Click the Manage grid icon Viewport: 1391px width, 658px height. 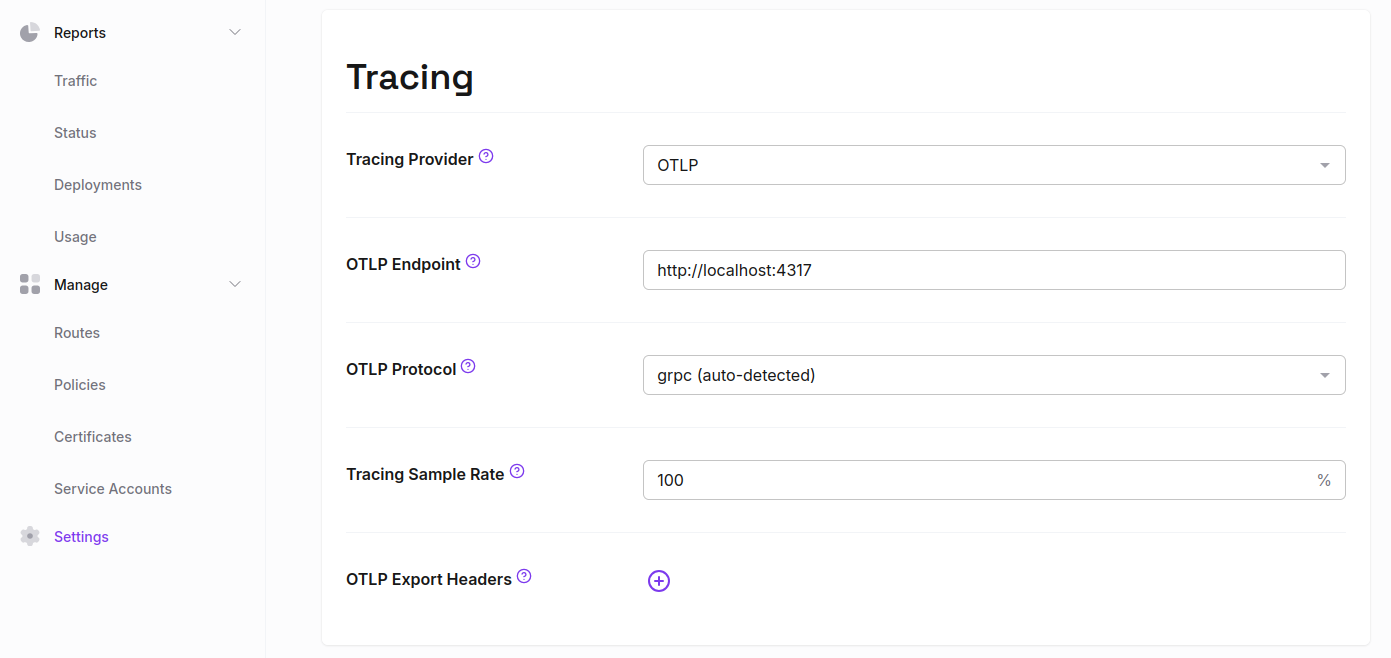(x=29, y=284)
